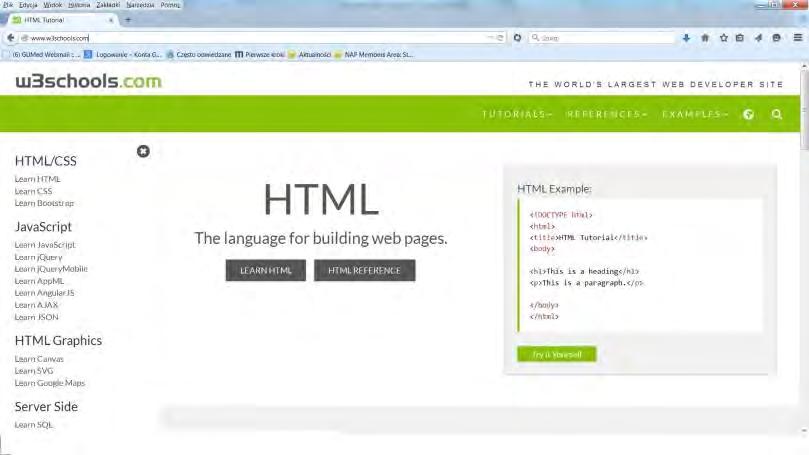Open the Pomoc menu
Screen dimensions: 809x455
pos(170,5)
